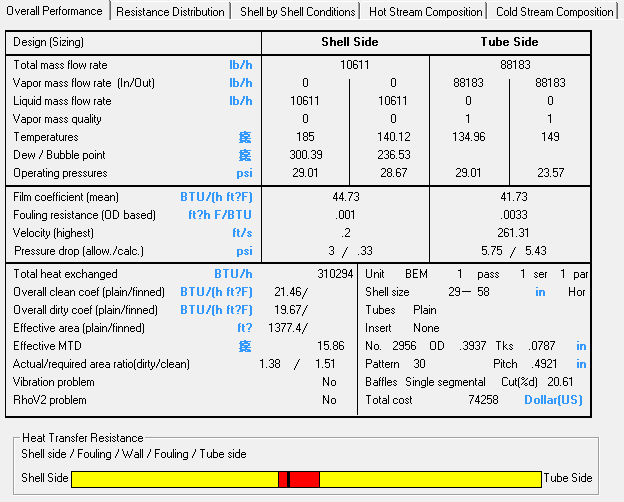Click the BTU/h unit for Total heat exchanged
Image resolution: width=624 pixels, height=502 pixels.
(x=233, y=274)
